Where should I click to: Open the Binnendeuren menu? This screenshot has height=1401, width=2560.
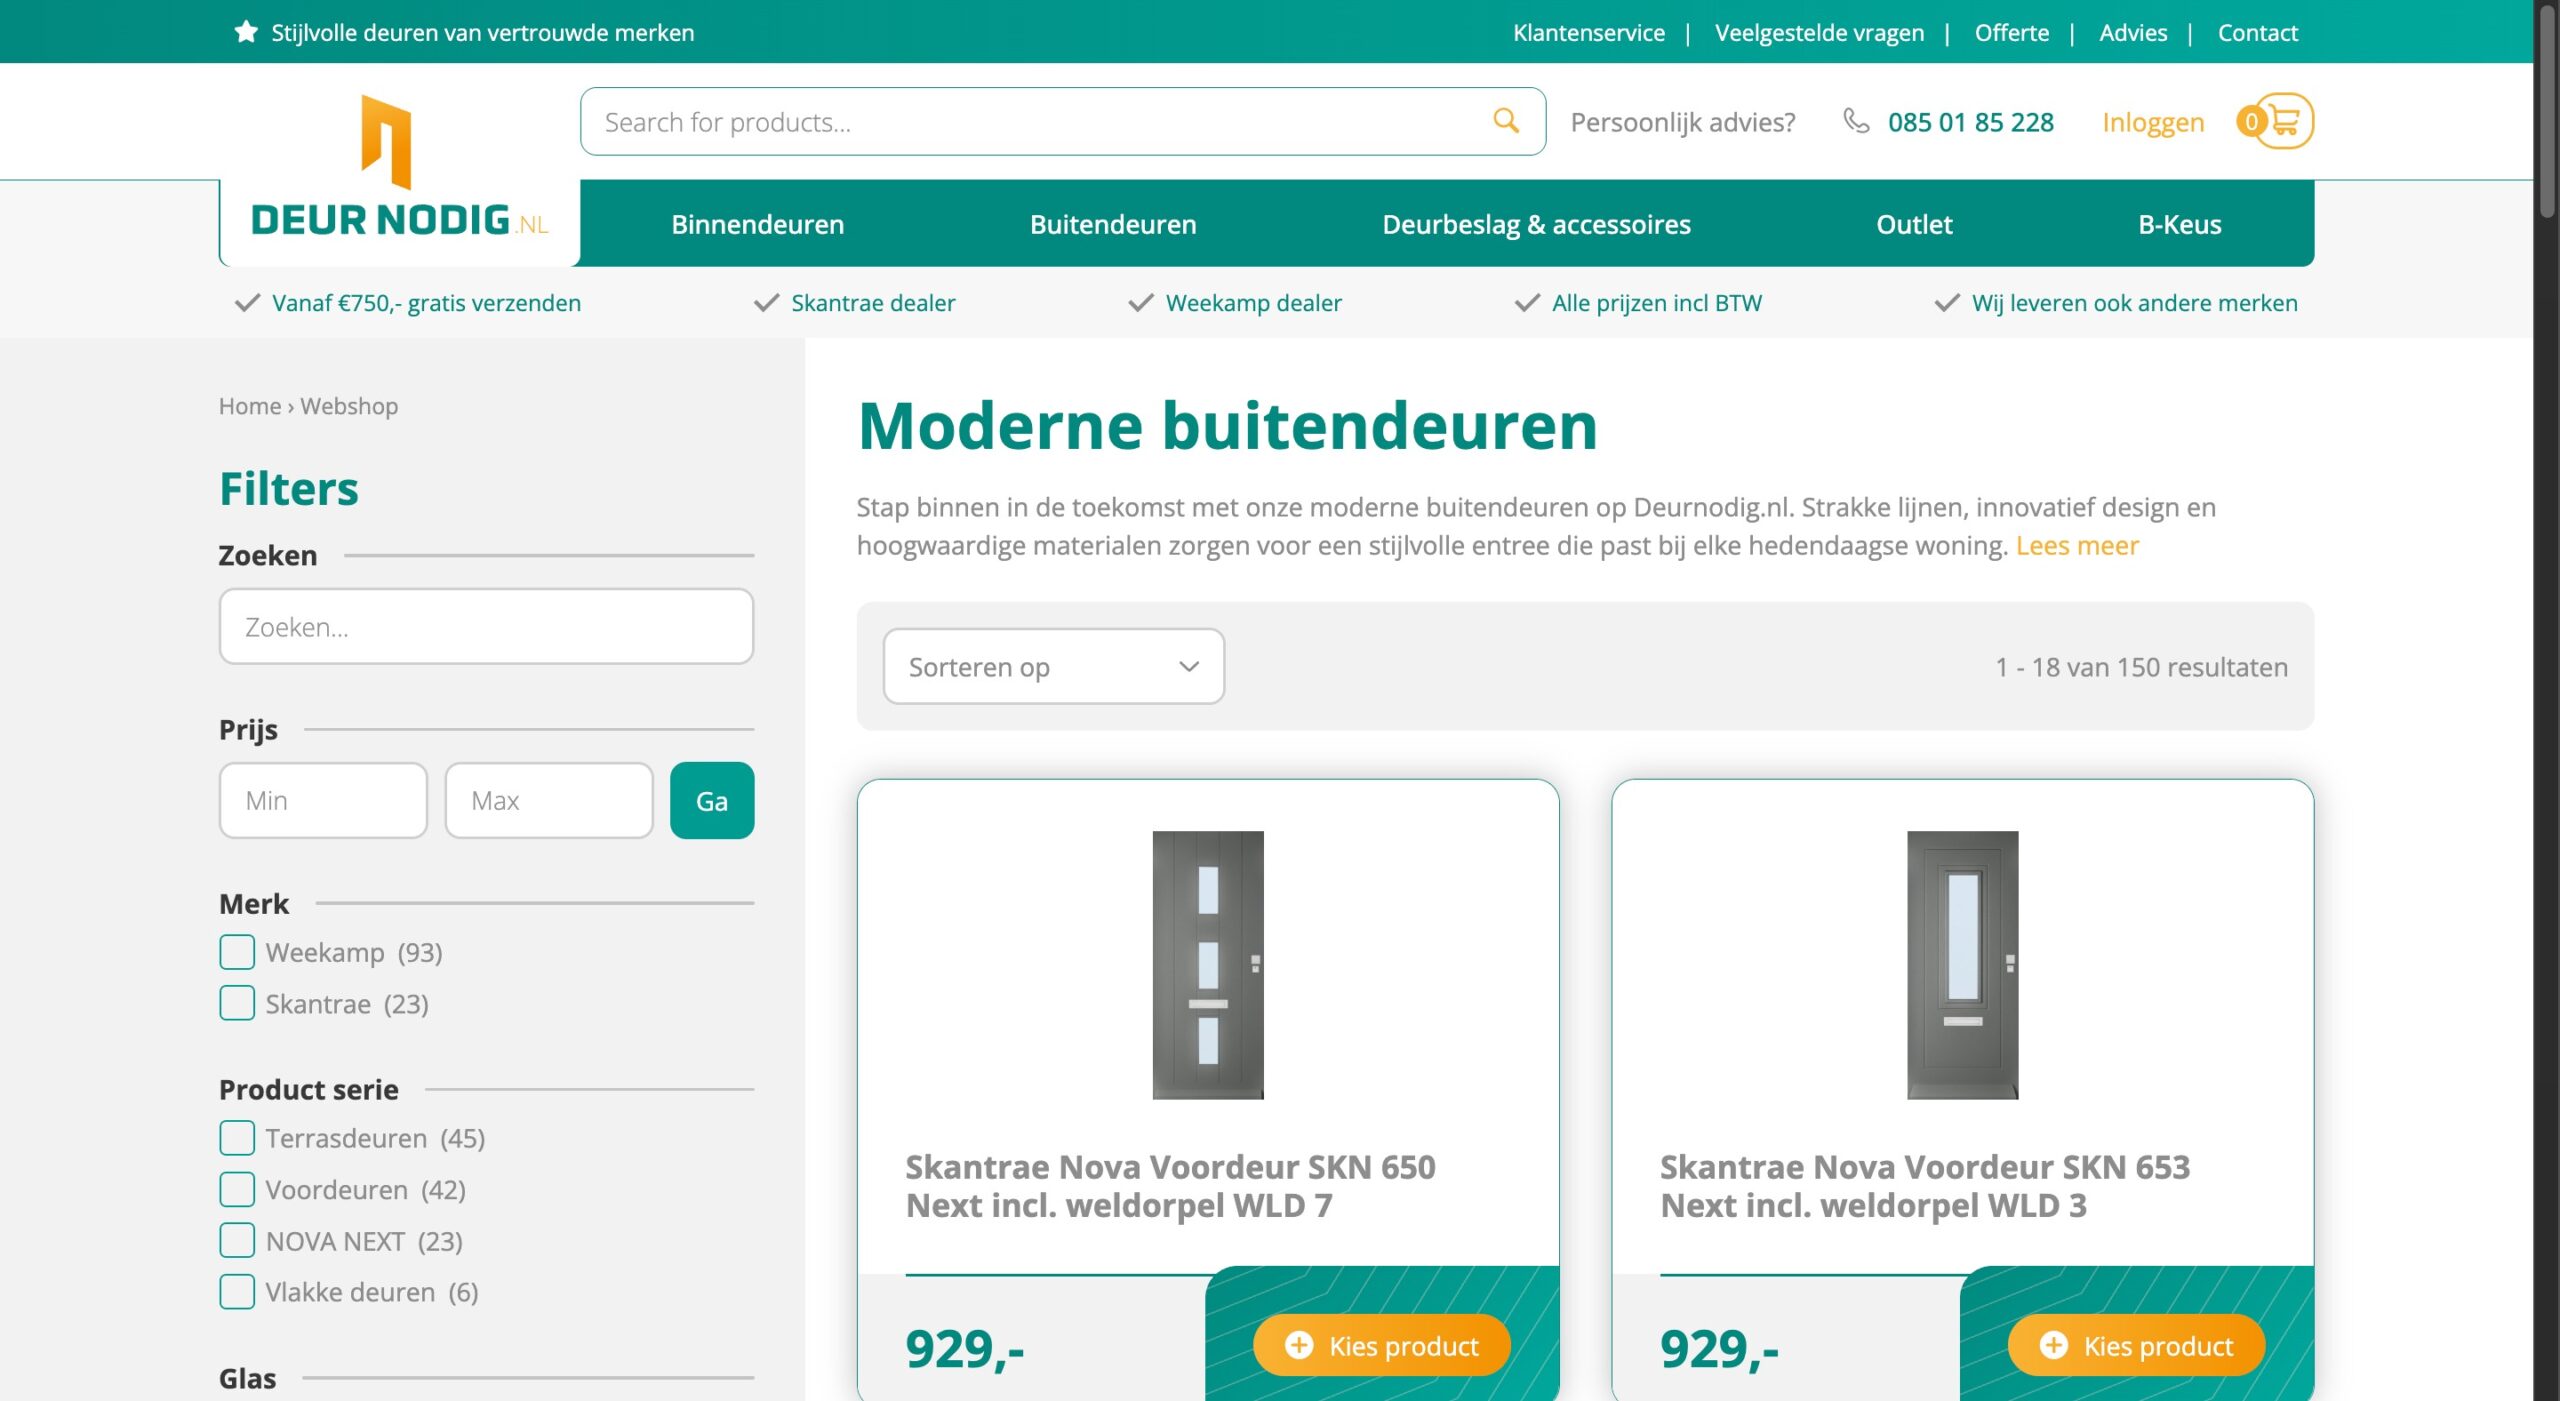pos(758,224)
